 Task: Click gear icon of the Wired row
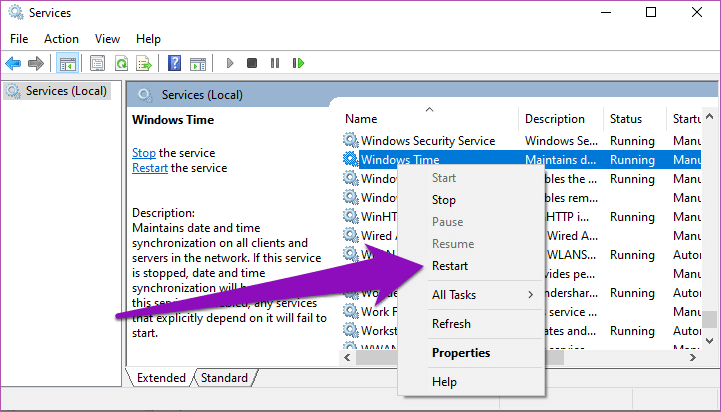[351, 235]
